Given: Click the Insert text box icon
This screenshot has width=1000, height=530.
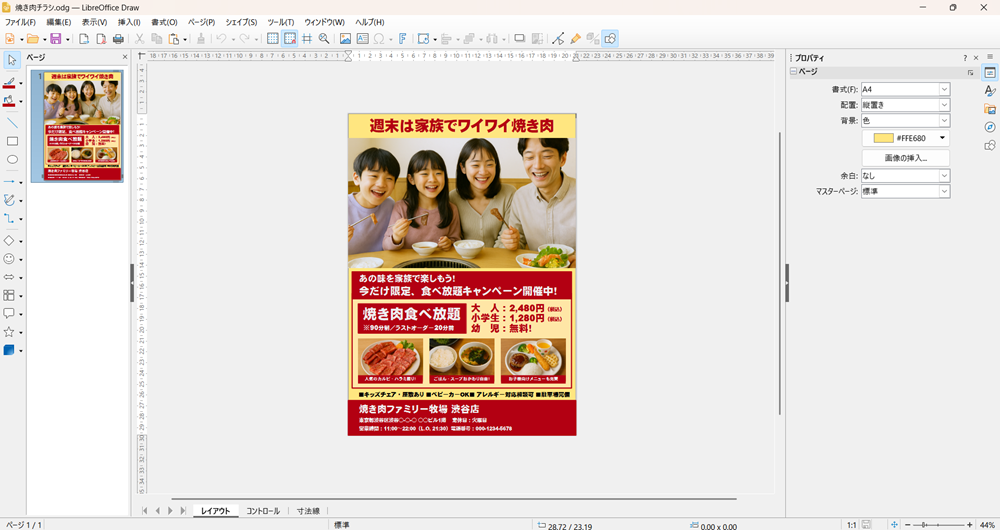Looking at the screenshot, I should coord(362,39).
